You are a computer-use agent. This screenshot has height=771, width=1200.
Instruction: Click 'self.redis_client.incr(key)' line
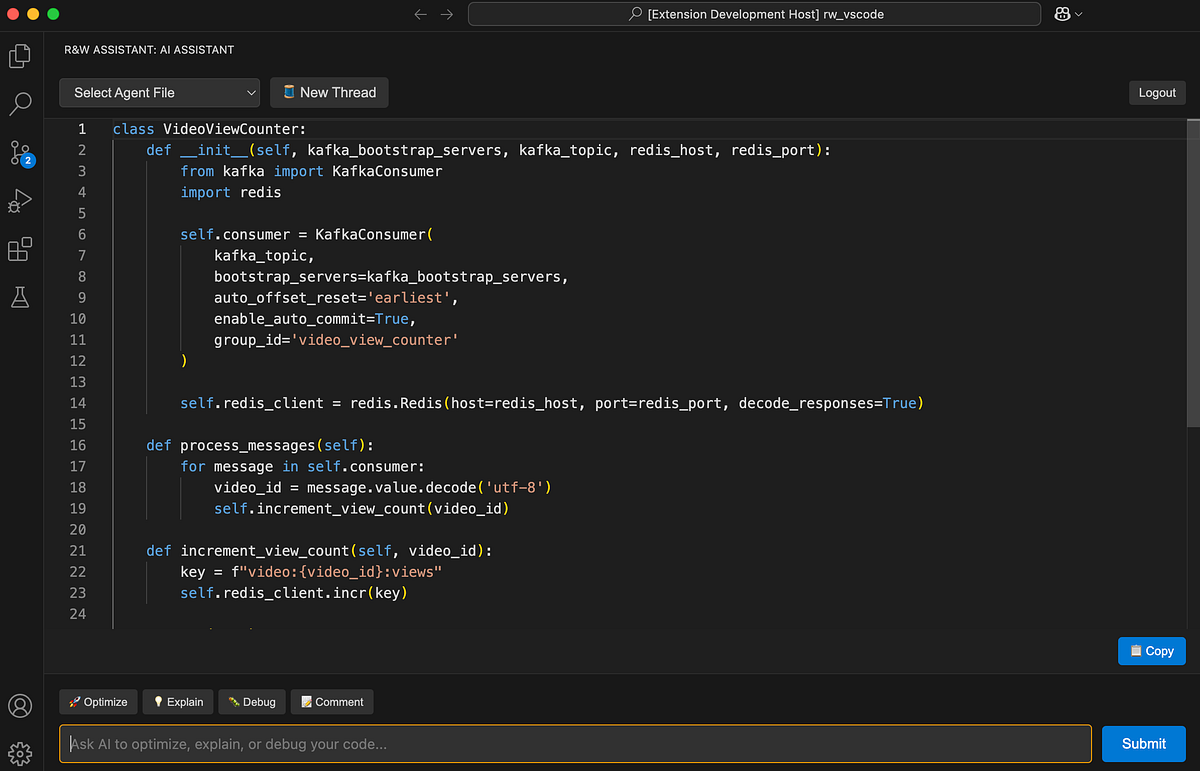(294, 593)
